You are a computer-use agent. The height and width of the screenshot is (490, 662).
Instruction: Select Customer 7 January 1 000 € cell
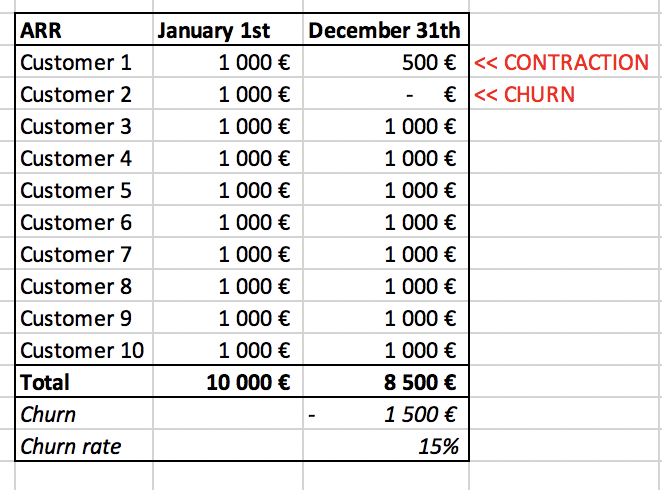coord(228,254)
